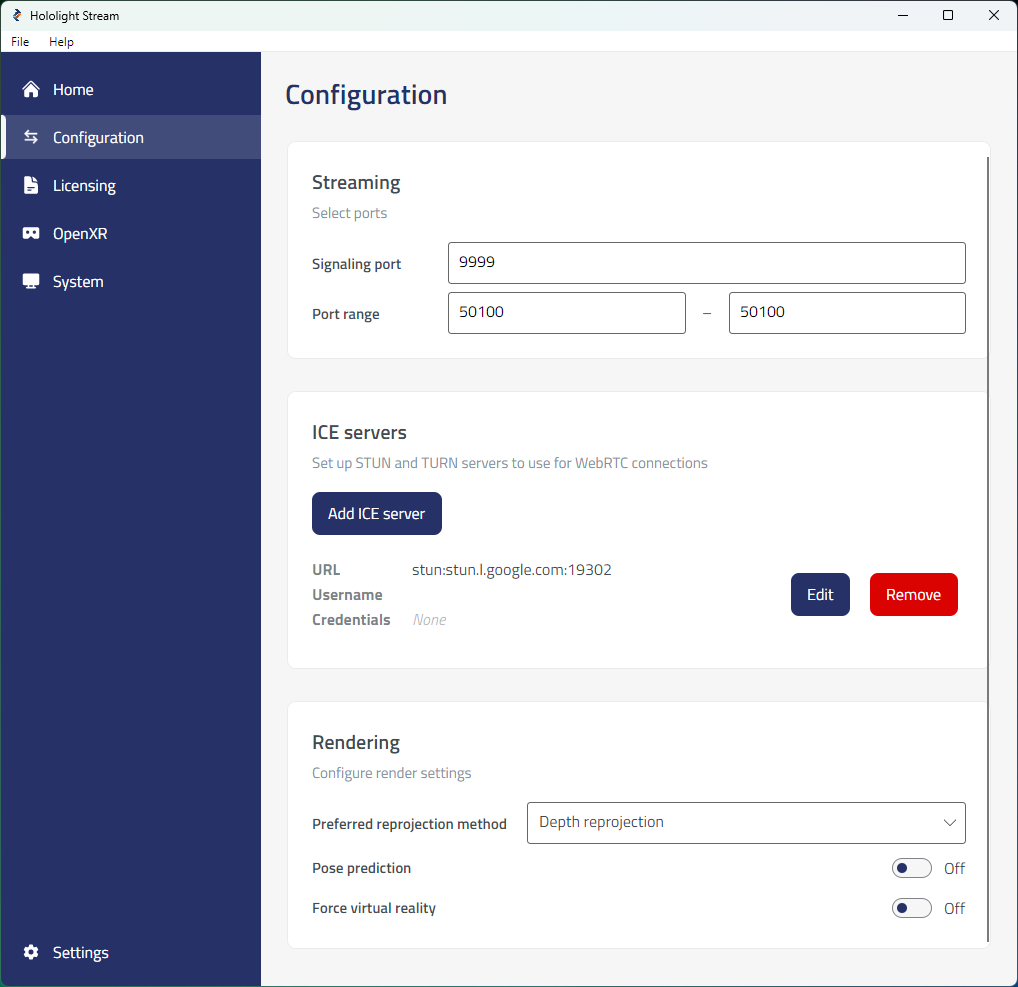Click the 'Streaming' section heading
The height and width of the screenshot is (987, 1018).
point(356,183)
